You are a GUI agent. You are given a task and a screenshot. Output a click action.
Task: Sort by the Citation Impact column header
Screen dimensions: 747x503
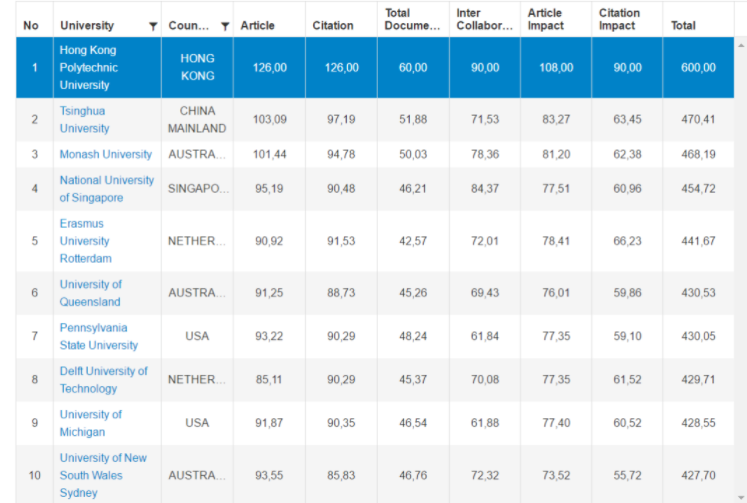(620, 19)
